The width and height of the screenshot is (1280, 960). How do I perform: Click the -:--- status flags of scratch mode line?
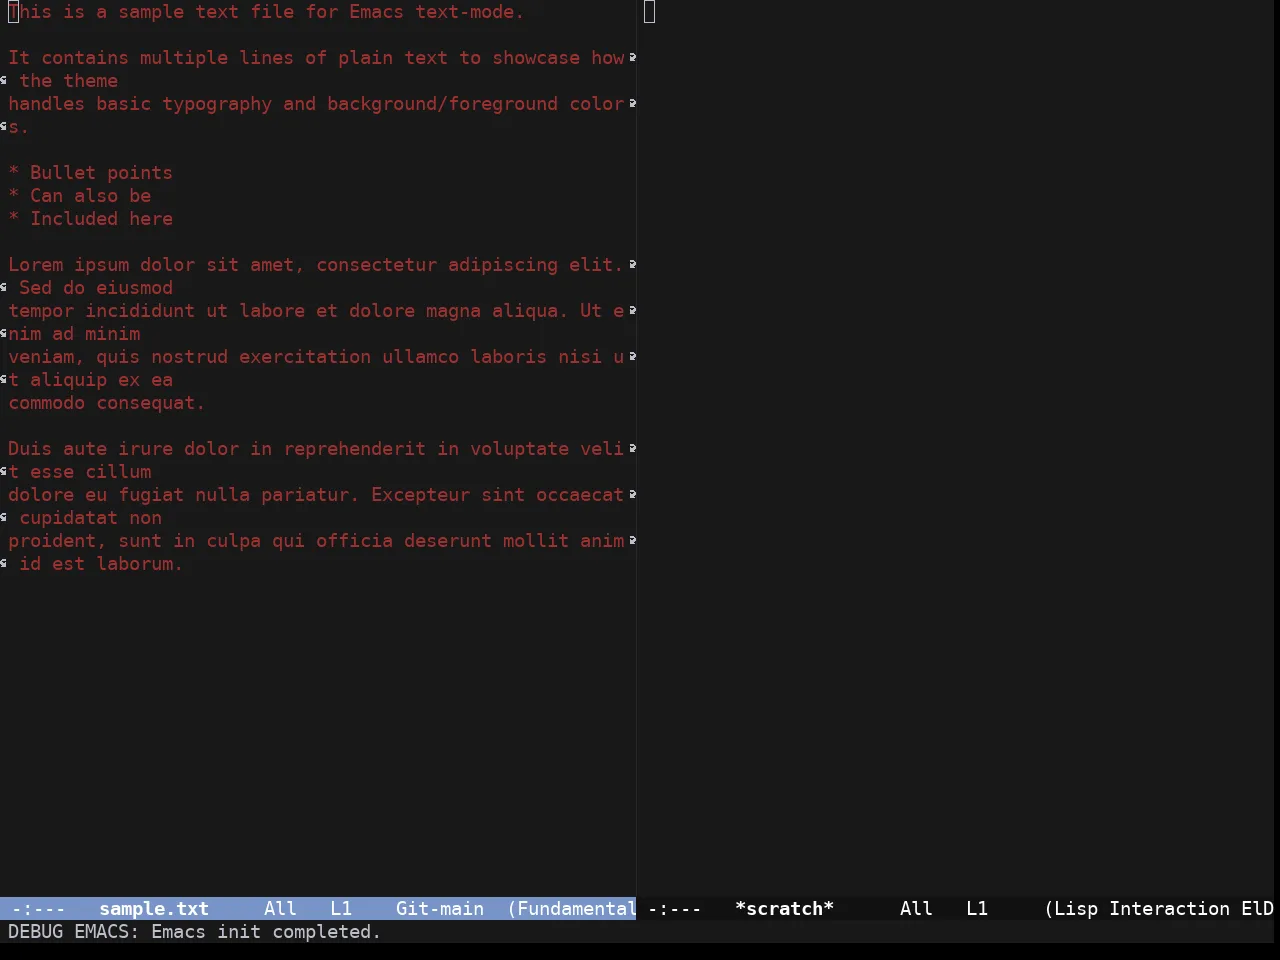point(675,908)
